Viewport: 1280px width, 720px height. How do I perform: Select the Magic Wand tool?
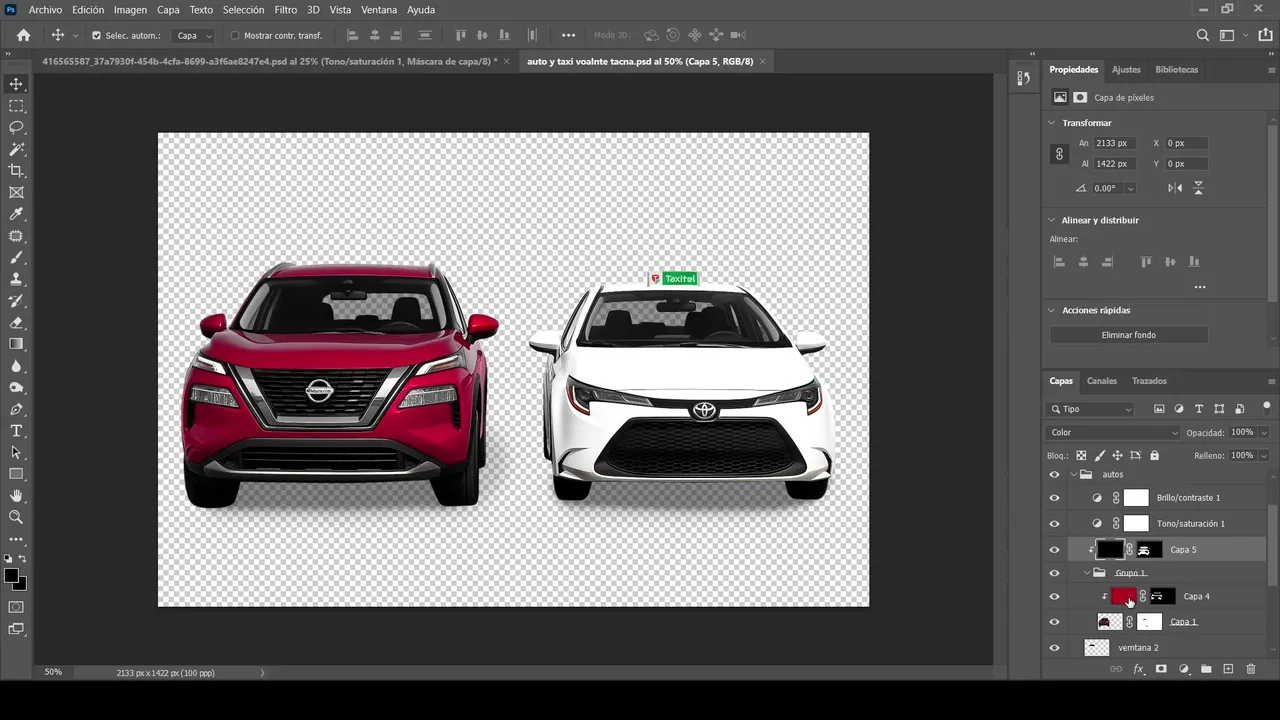16,149
